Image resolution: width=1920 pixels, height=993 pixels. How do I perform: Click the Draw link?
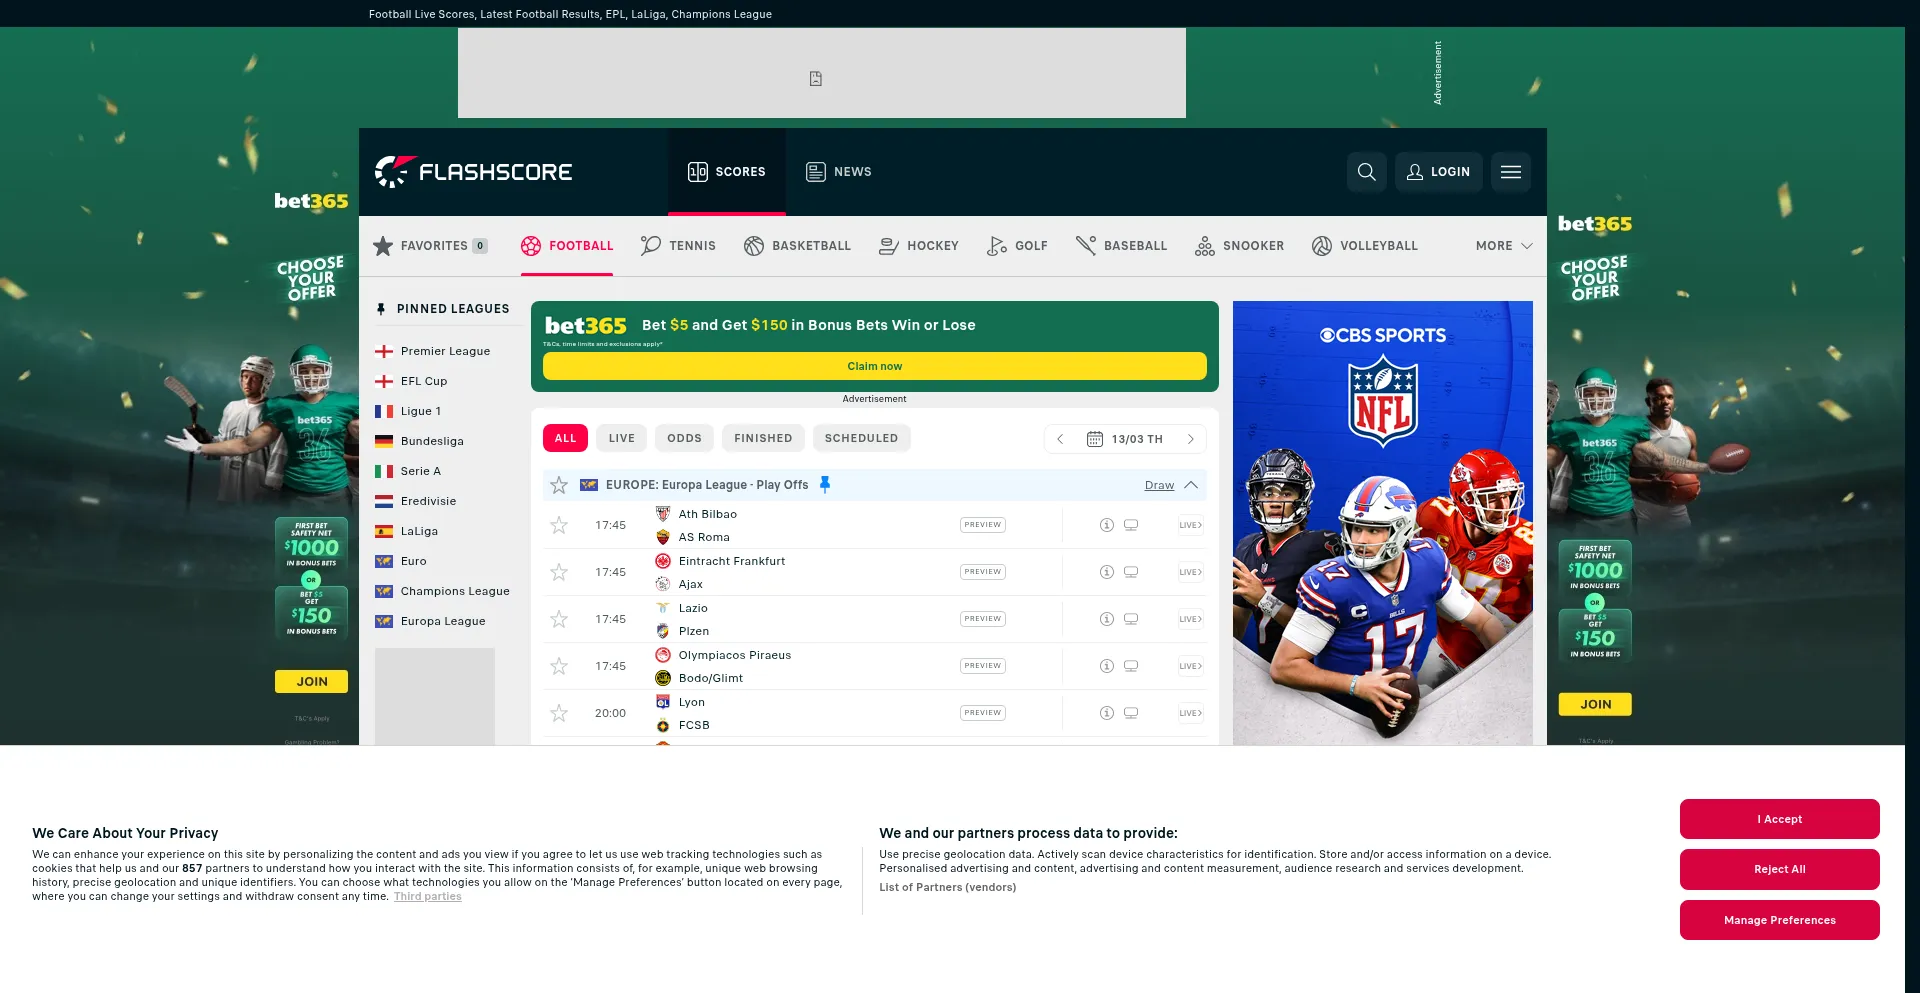tap(1159, 485)
